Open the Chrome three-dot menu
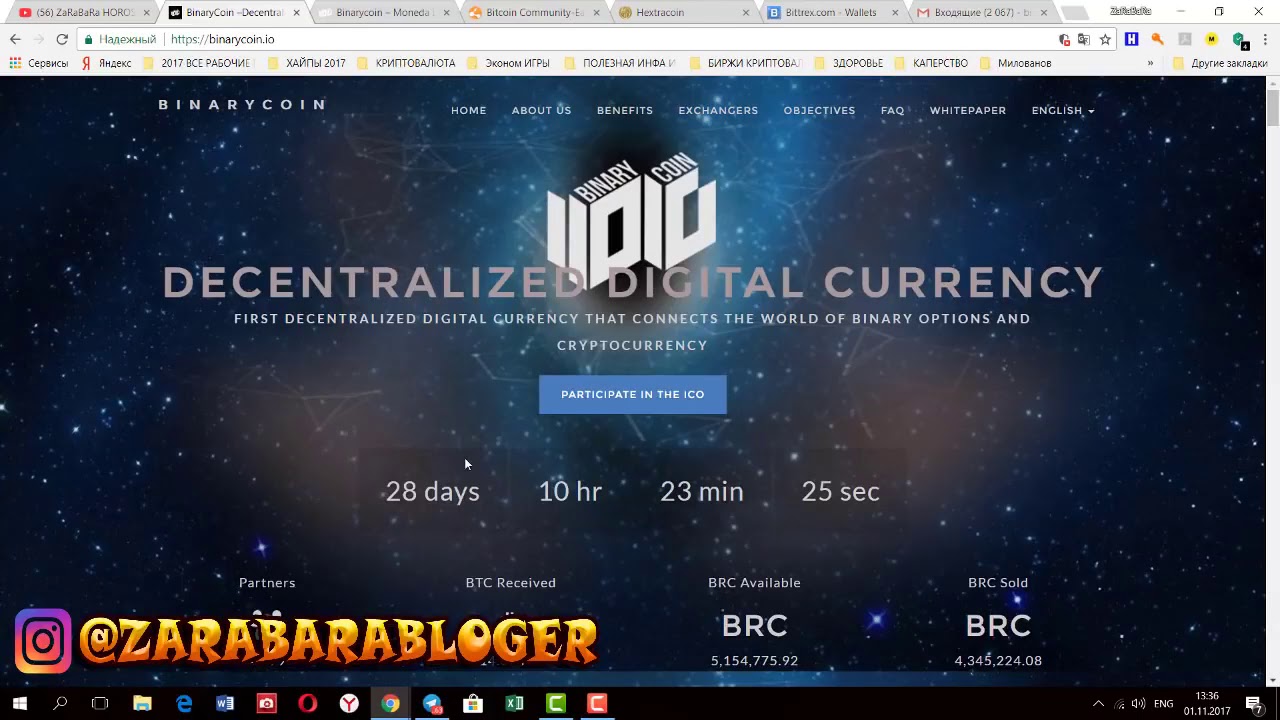The height and width of the screenshot is (720, 1280). [x=1265, y=39]
